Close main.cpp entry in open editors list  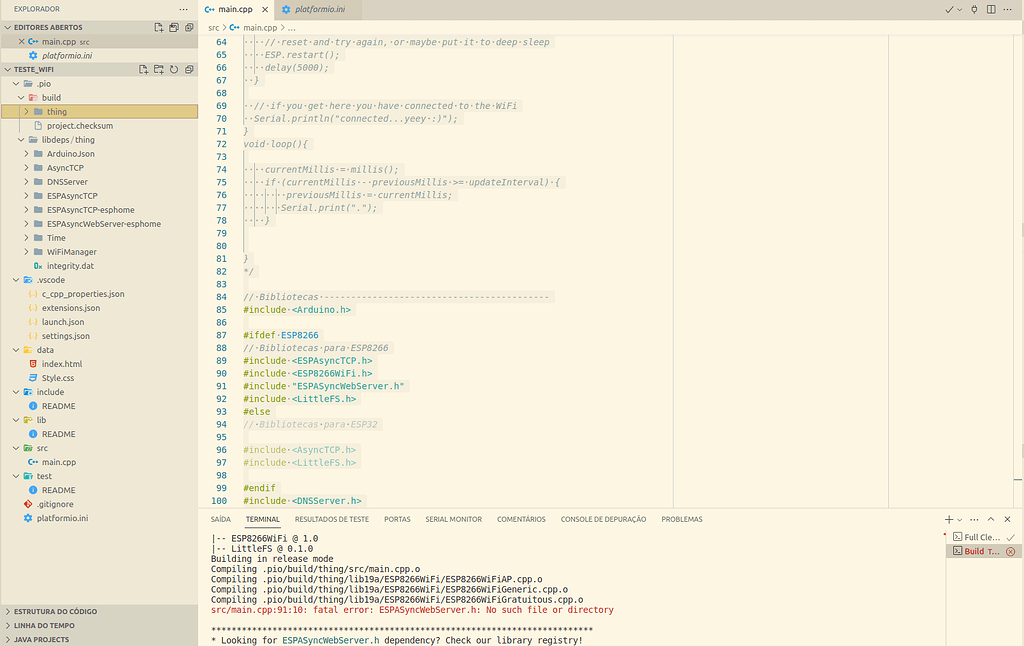click(22, 41)
